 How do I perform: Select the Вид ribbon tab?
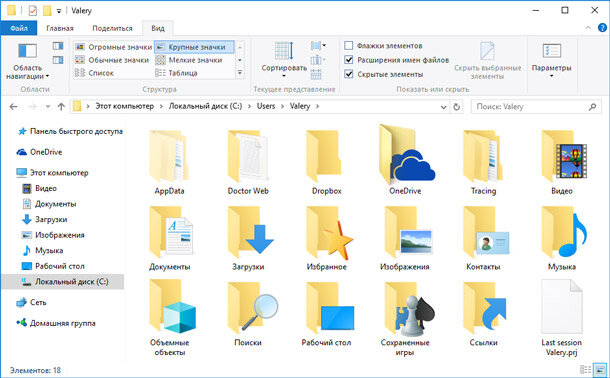[158, 28]
